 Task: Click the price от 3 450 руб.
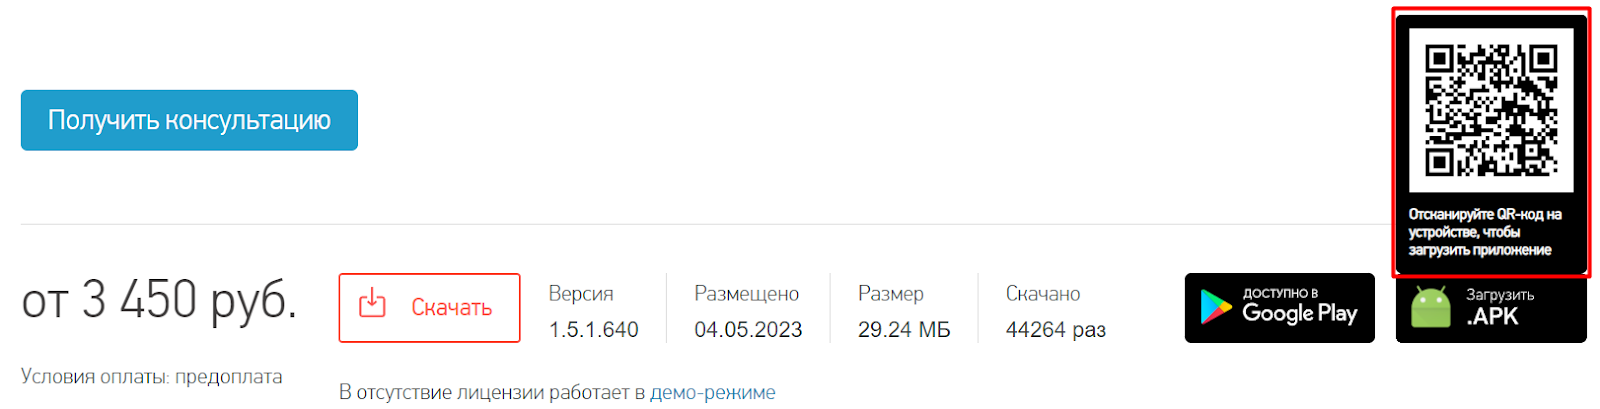pos(159,299)
